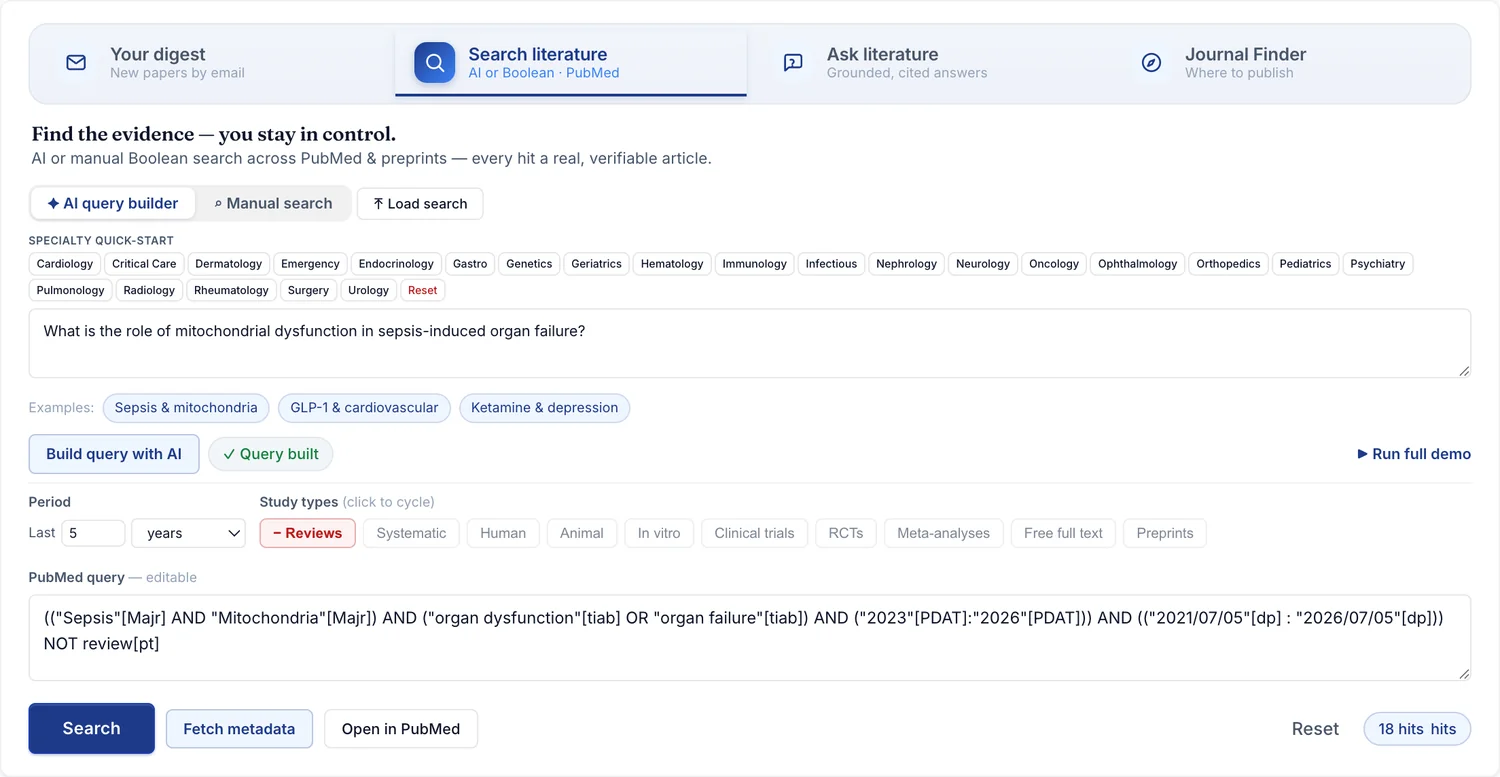Click Build query with AI
The width and height of the screenshot is (1500, 777).
point(114,454)
